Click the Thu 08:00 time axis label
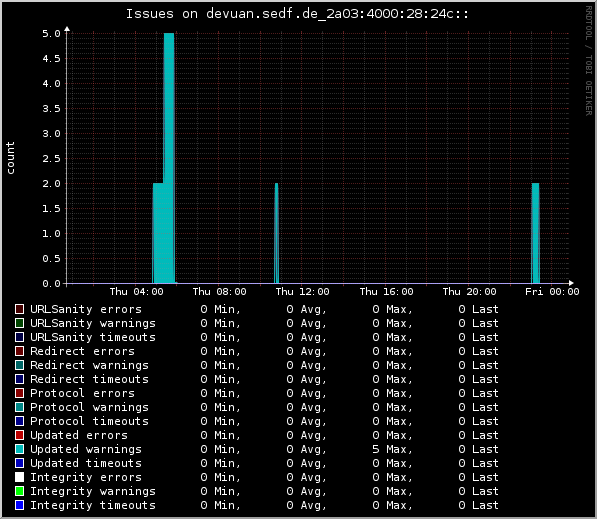 (x=219, y=292)
